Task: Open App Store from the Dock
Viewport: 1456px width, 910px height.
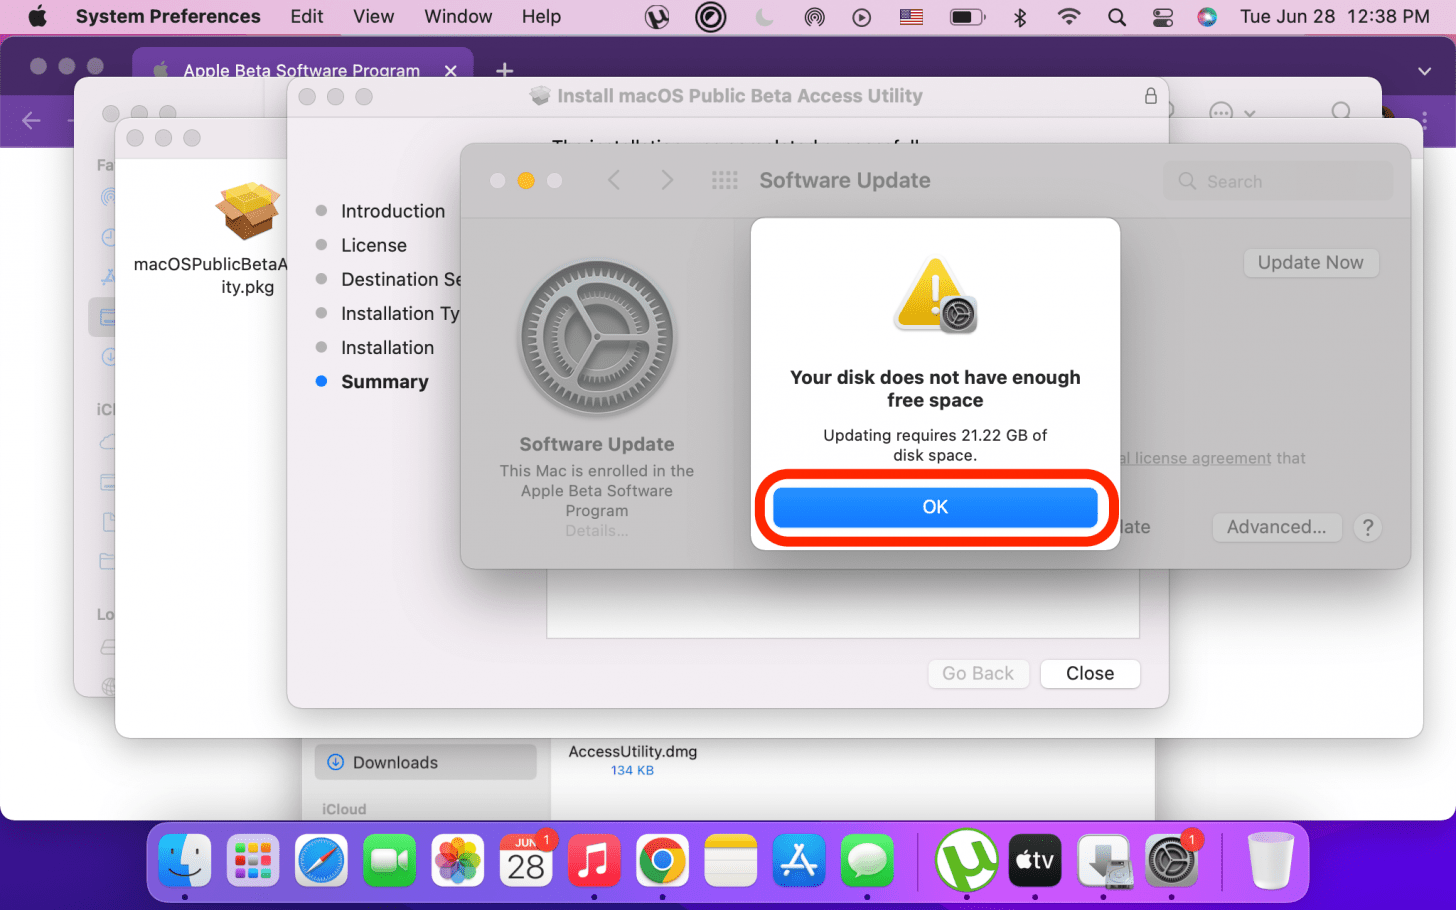Action: pos(798,861)
